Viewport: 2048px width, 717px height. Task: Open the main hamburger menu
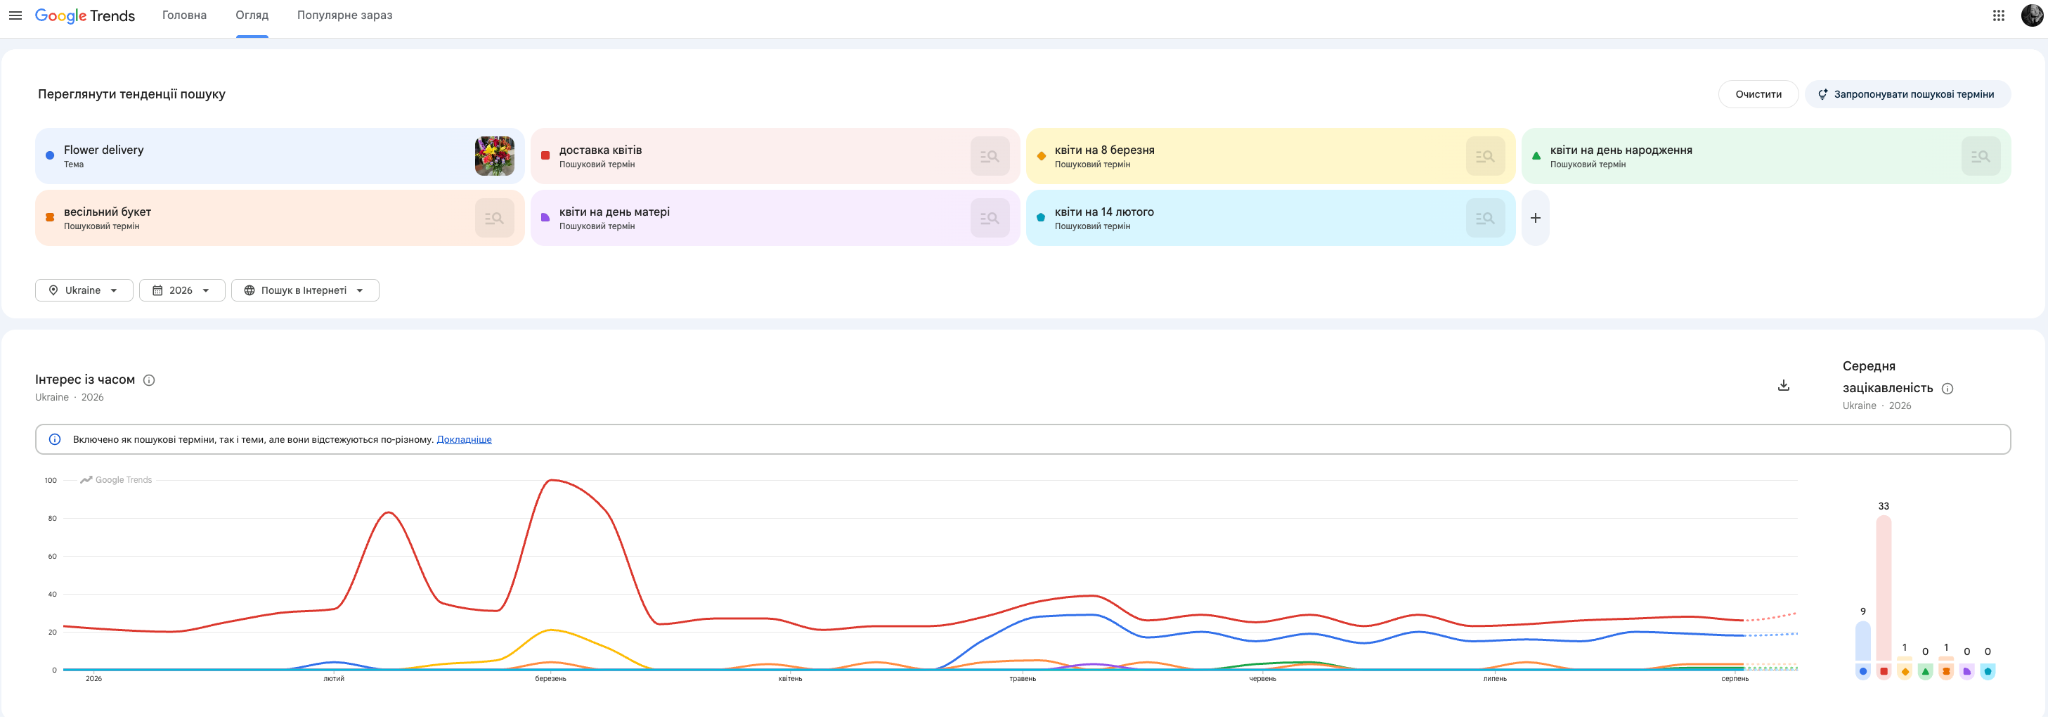[15, 15]
